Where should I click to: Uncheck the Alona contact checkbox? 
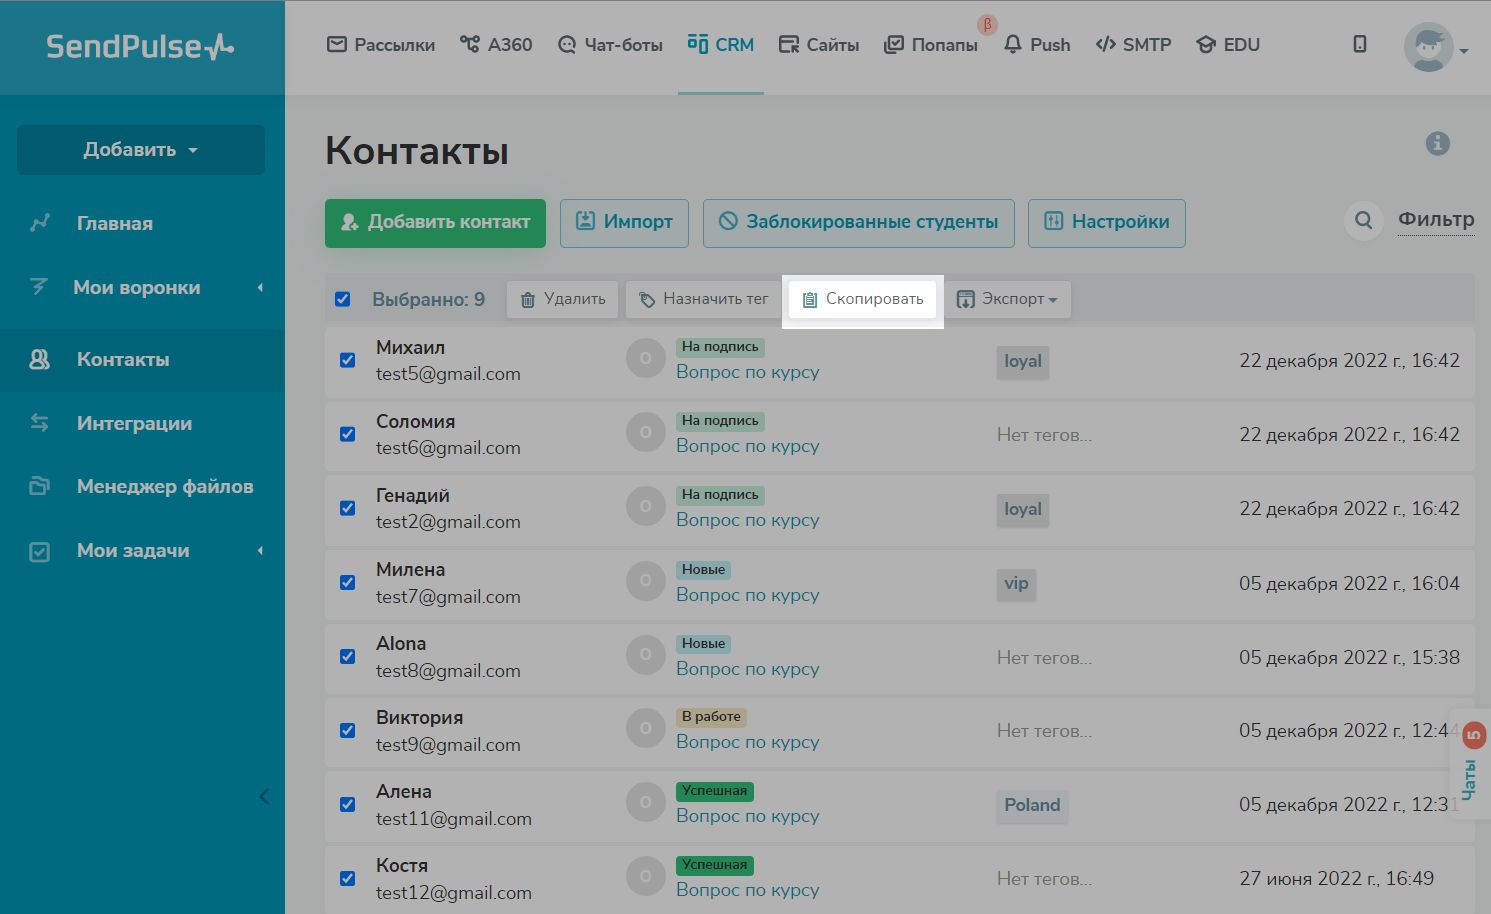pos(347,656)
